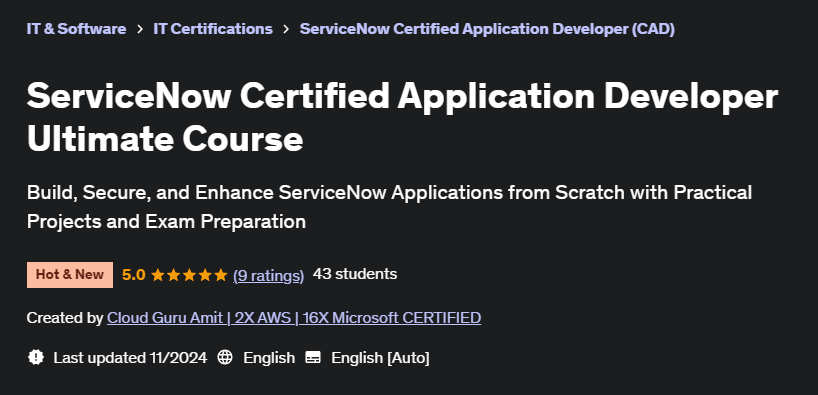Open ServiceNow Certified Application Developer (CAD) breadcrumb
This screenshot has width=818, height=395.
pos(487,29)
